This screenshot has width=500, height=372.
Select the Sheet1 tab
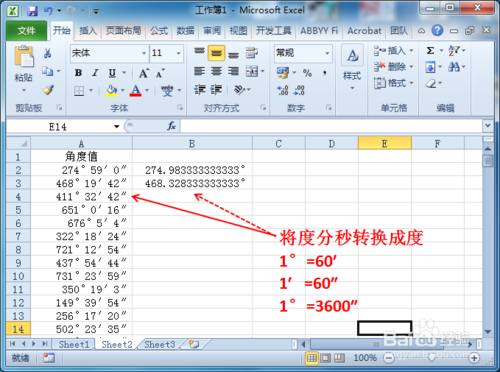(74, 344)
